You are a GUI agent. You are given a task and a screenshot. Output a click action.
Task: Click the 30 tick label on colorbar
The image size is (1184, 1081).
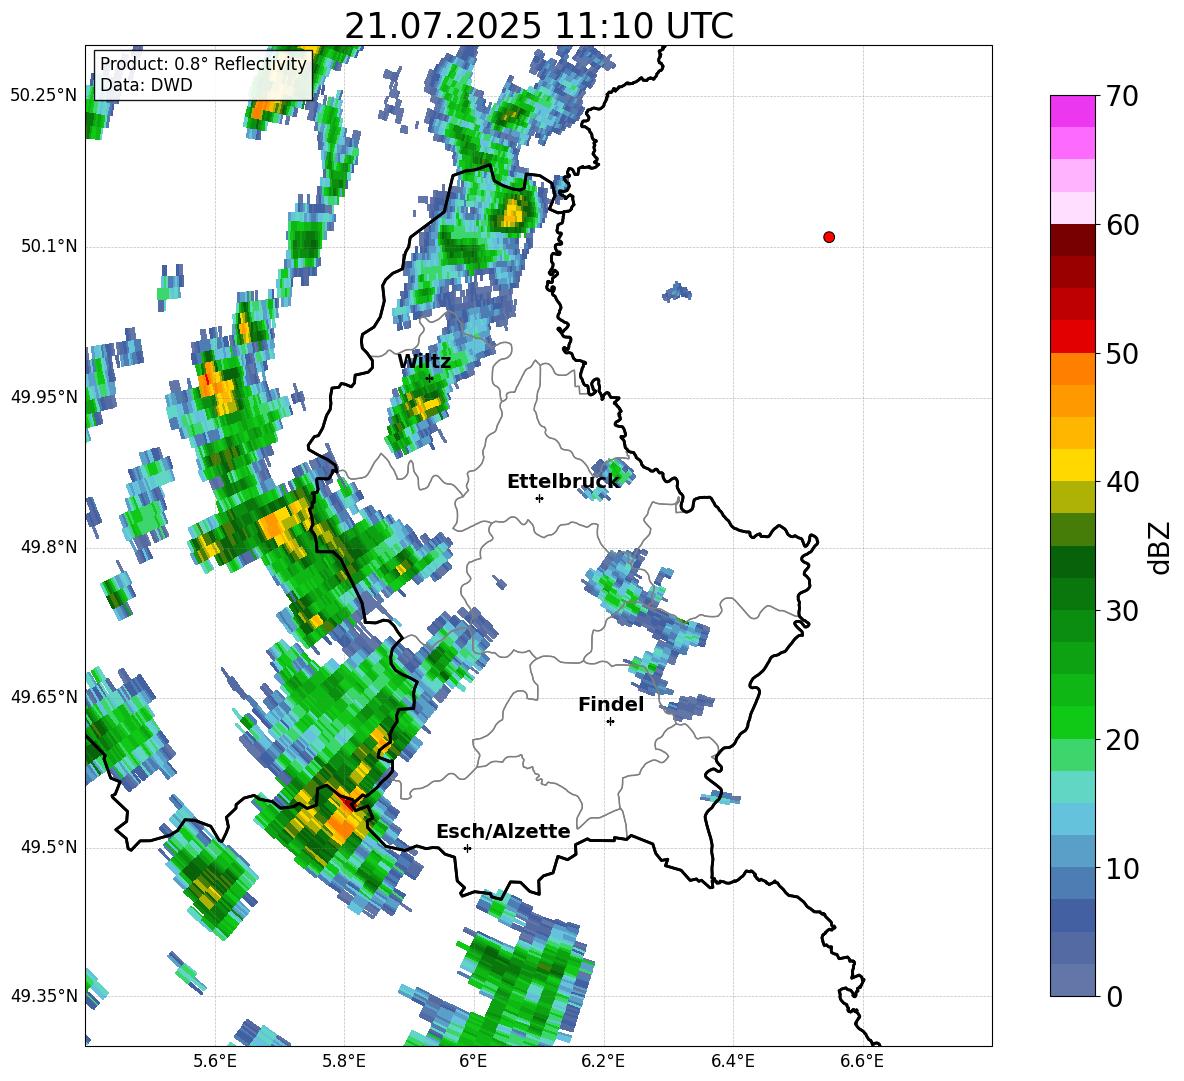1122,611
